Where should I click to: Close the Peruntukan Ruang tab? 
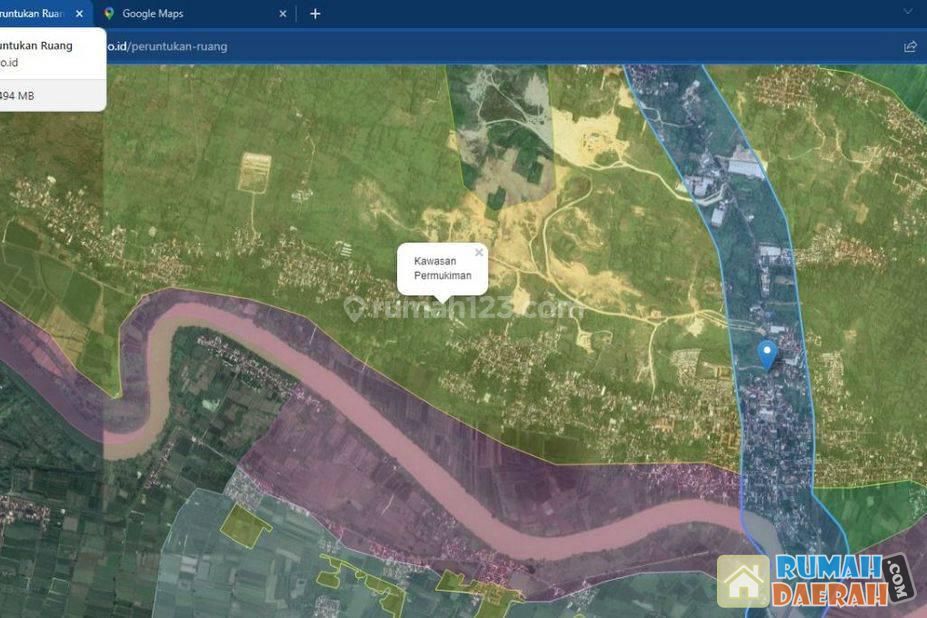(x=79, y=14)
